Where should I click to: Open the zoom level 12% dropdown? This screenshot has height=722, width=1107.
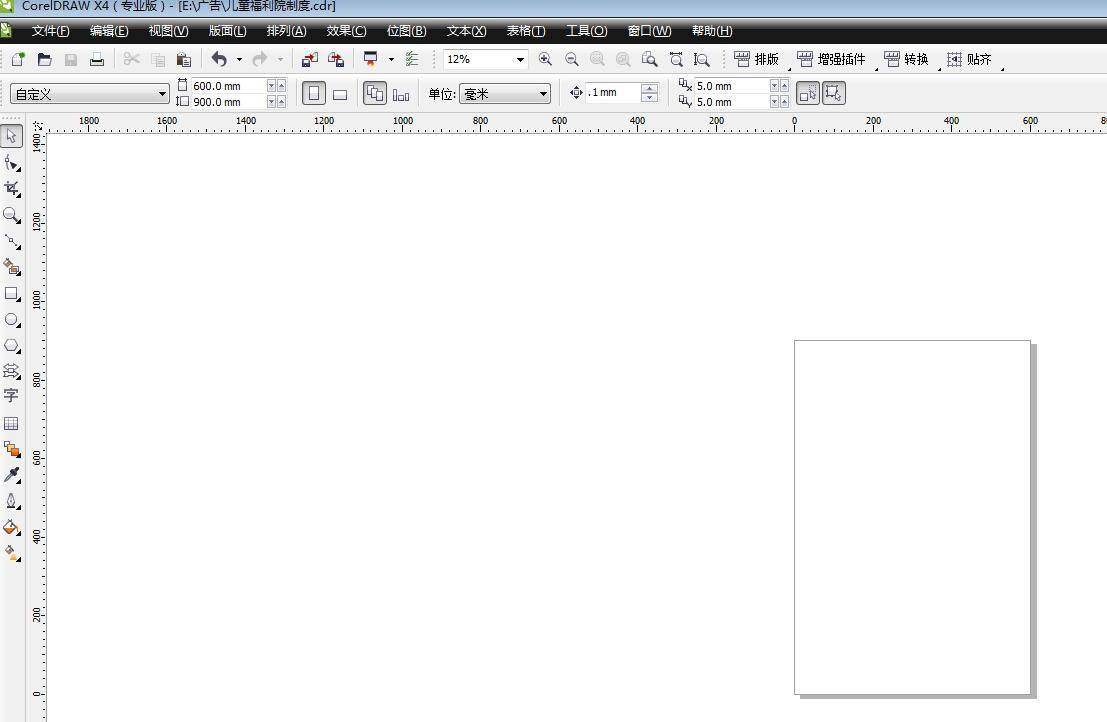point(520,60)
